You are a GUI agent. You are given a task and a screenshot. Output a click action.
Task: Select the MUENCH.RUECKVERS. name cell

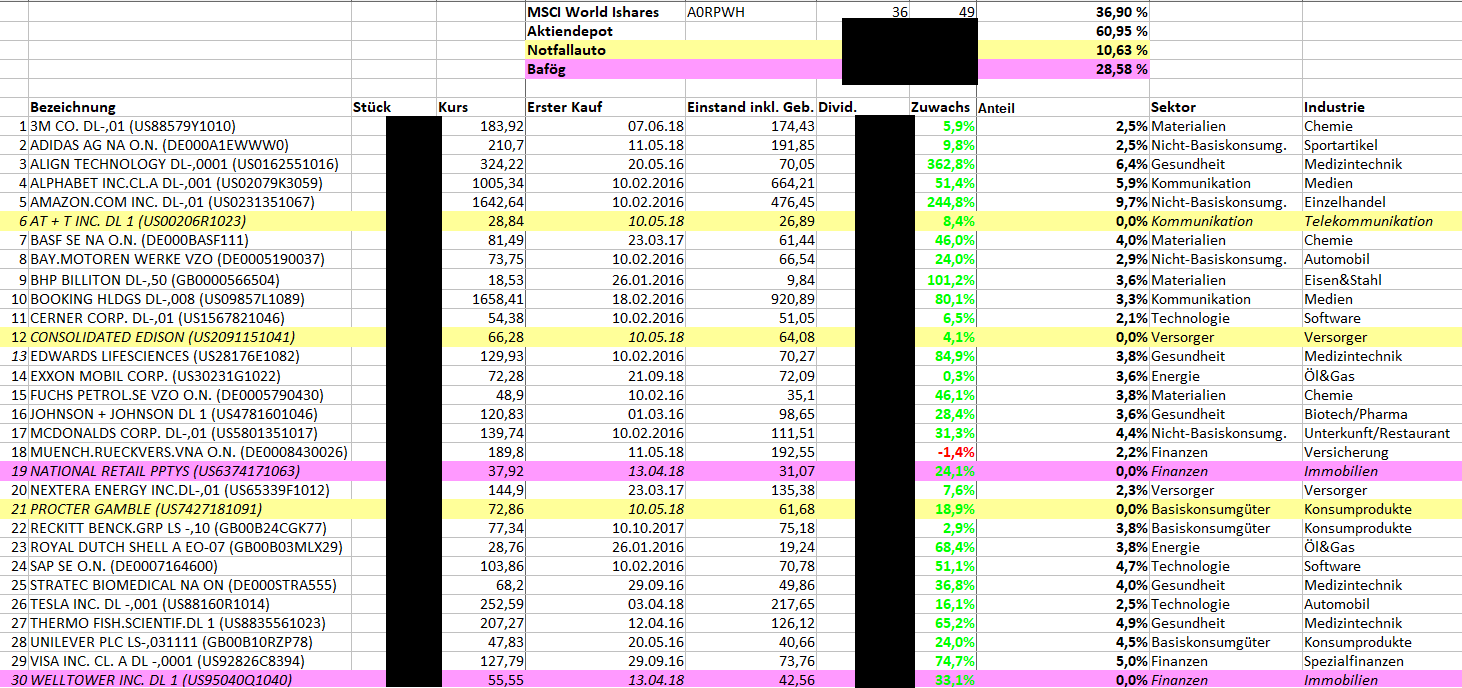point(190,452)
